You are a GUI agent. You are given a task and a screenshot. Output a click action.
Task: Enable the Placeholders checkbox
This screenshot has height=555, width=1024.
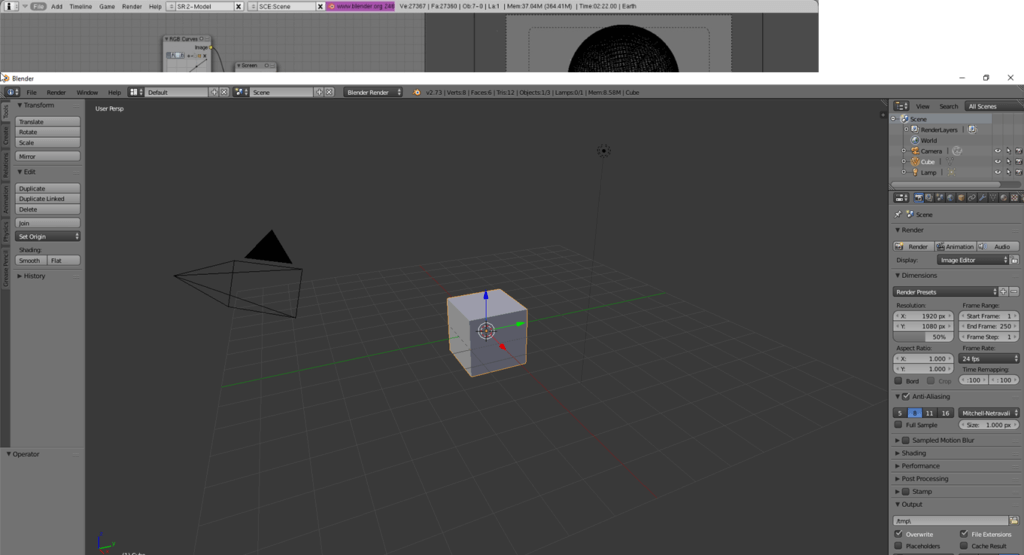click(899, 545)
